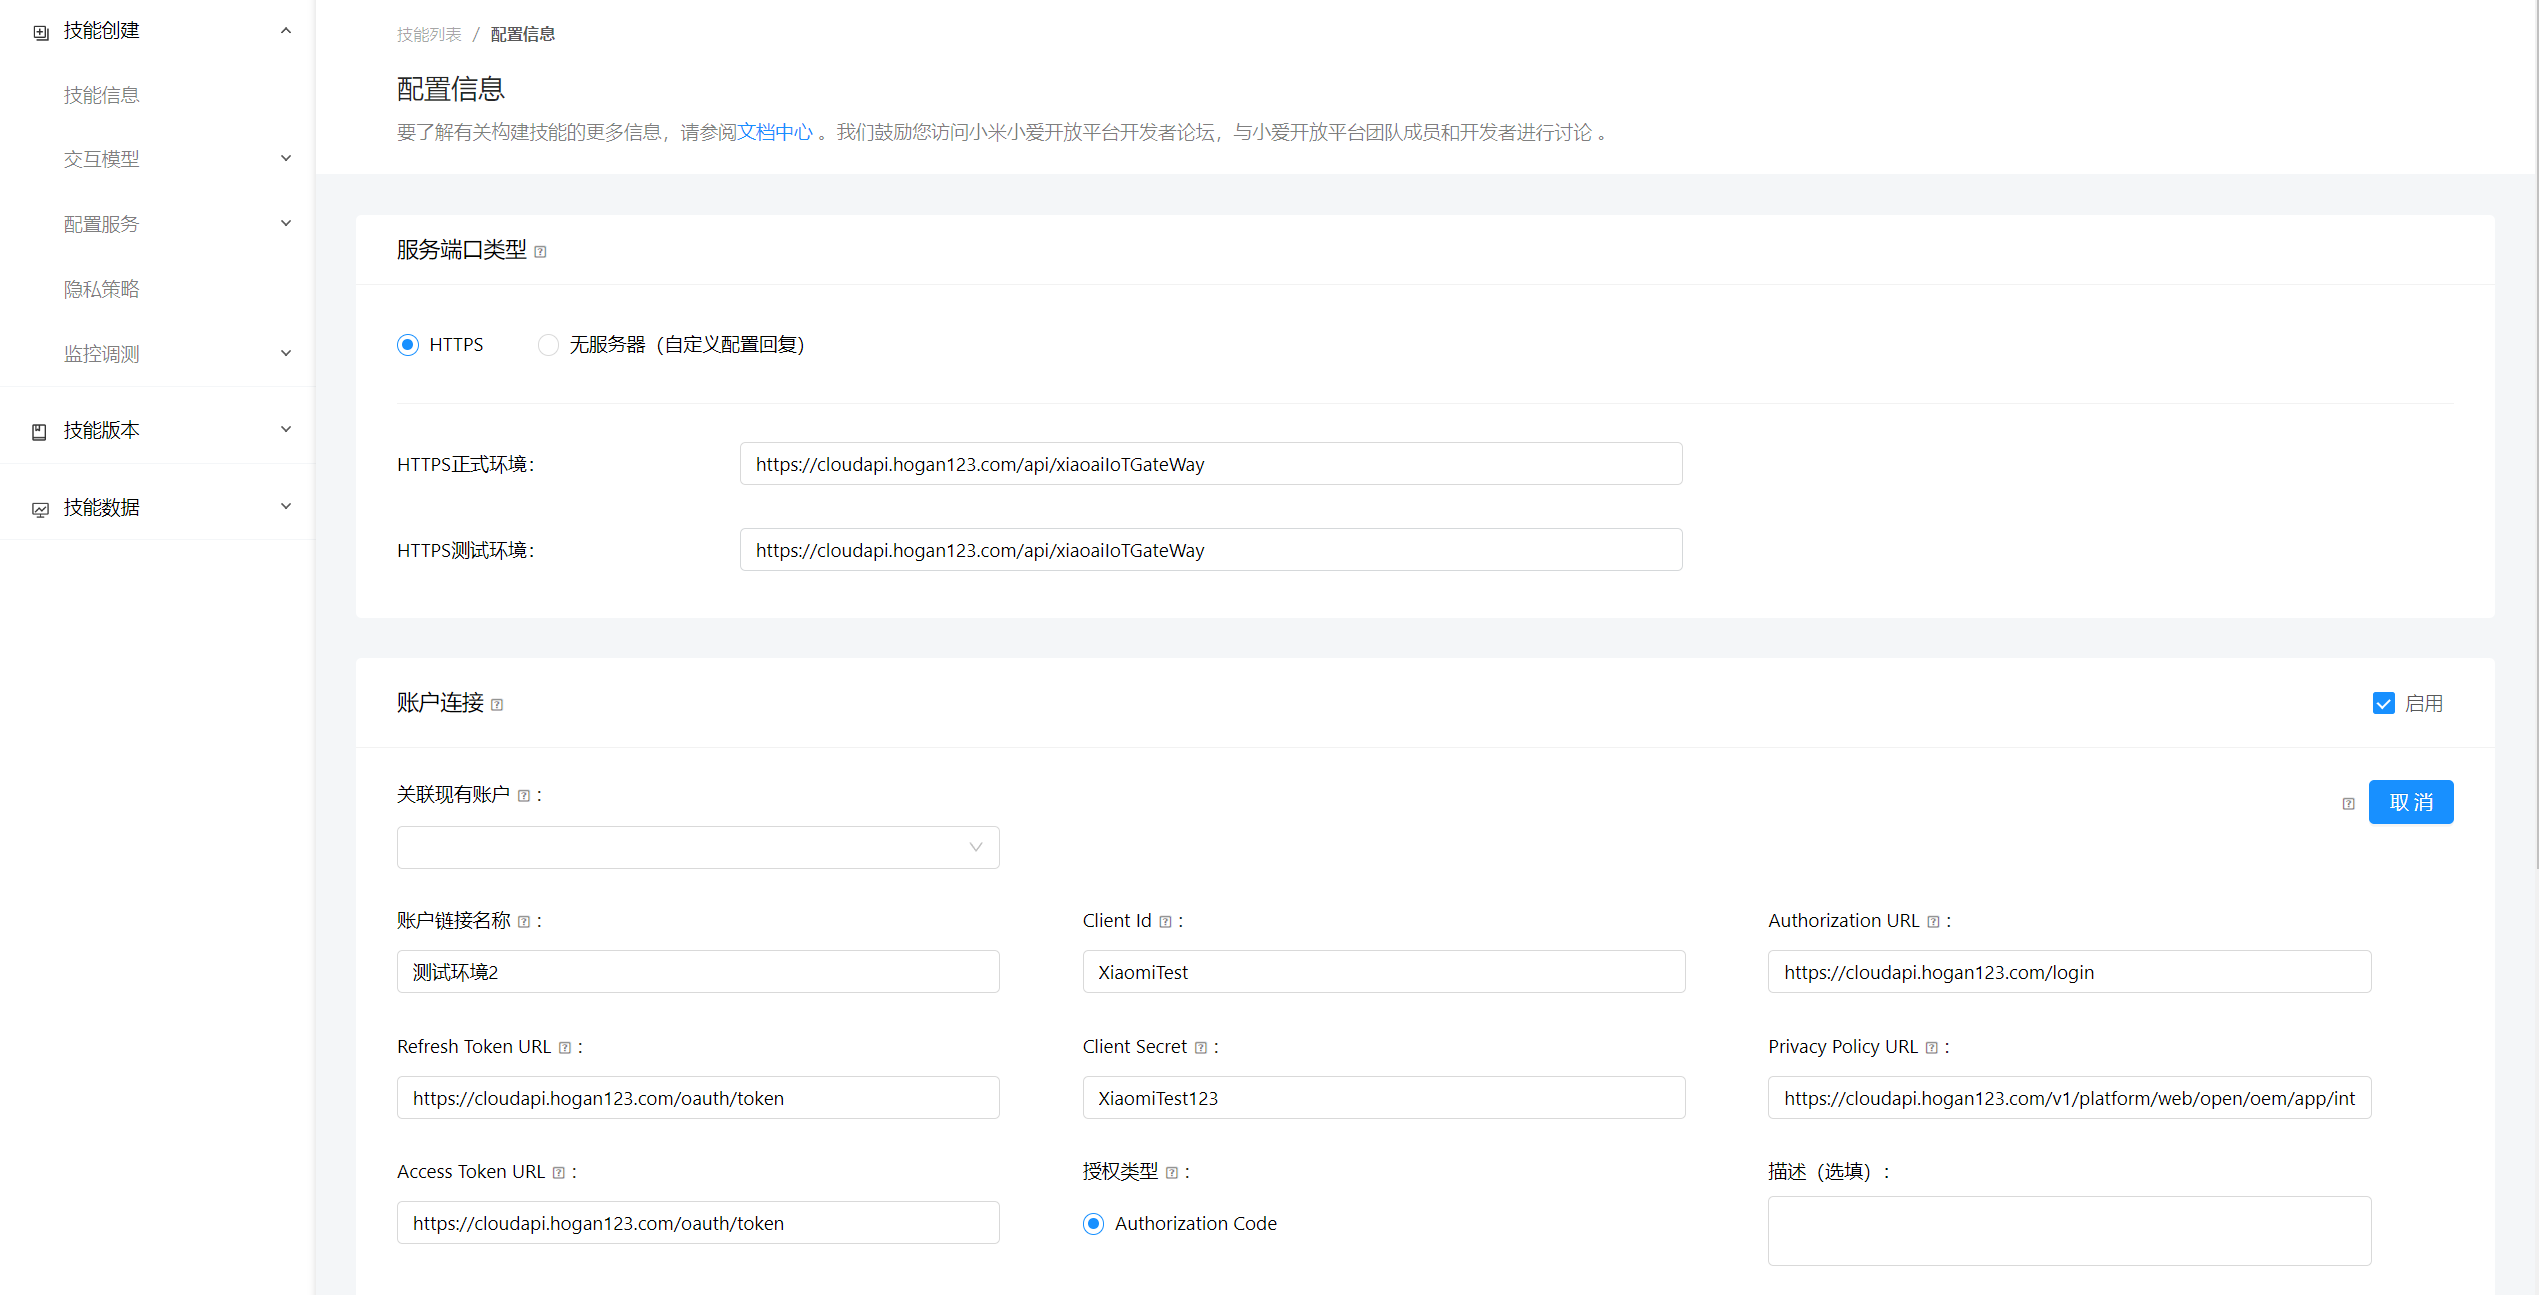Click the 取消 button
This screenshot has width=2539, height=1295.
2411,802
